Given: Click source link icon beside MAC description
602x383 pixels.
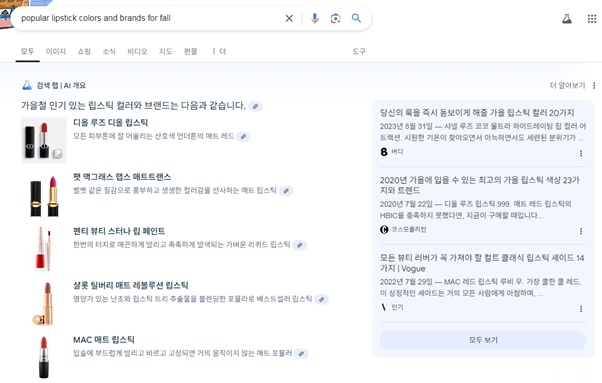Looking at the screenshot, I should point(301,353).
